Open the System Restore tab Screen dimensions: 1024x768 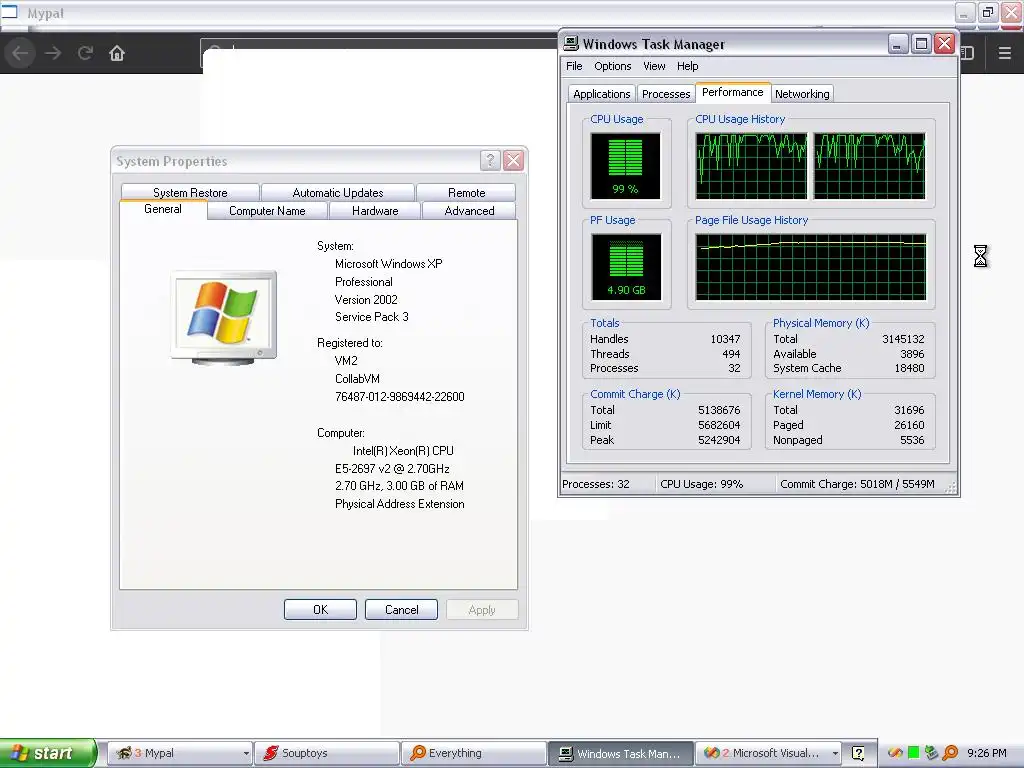[x=190, y=193]
